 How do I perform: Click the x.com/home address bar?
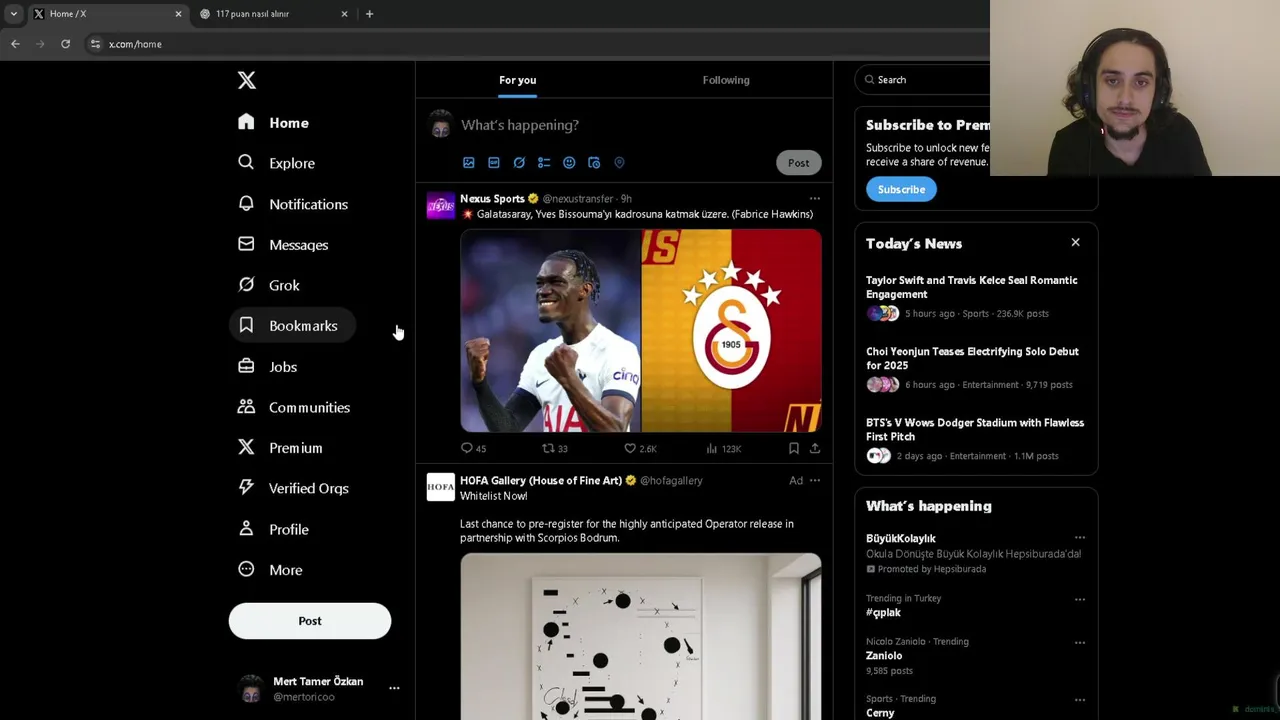(135, 44)
